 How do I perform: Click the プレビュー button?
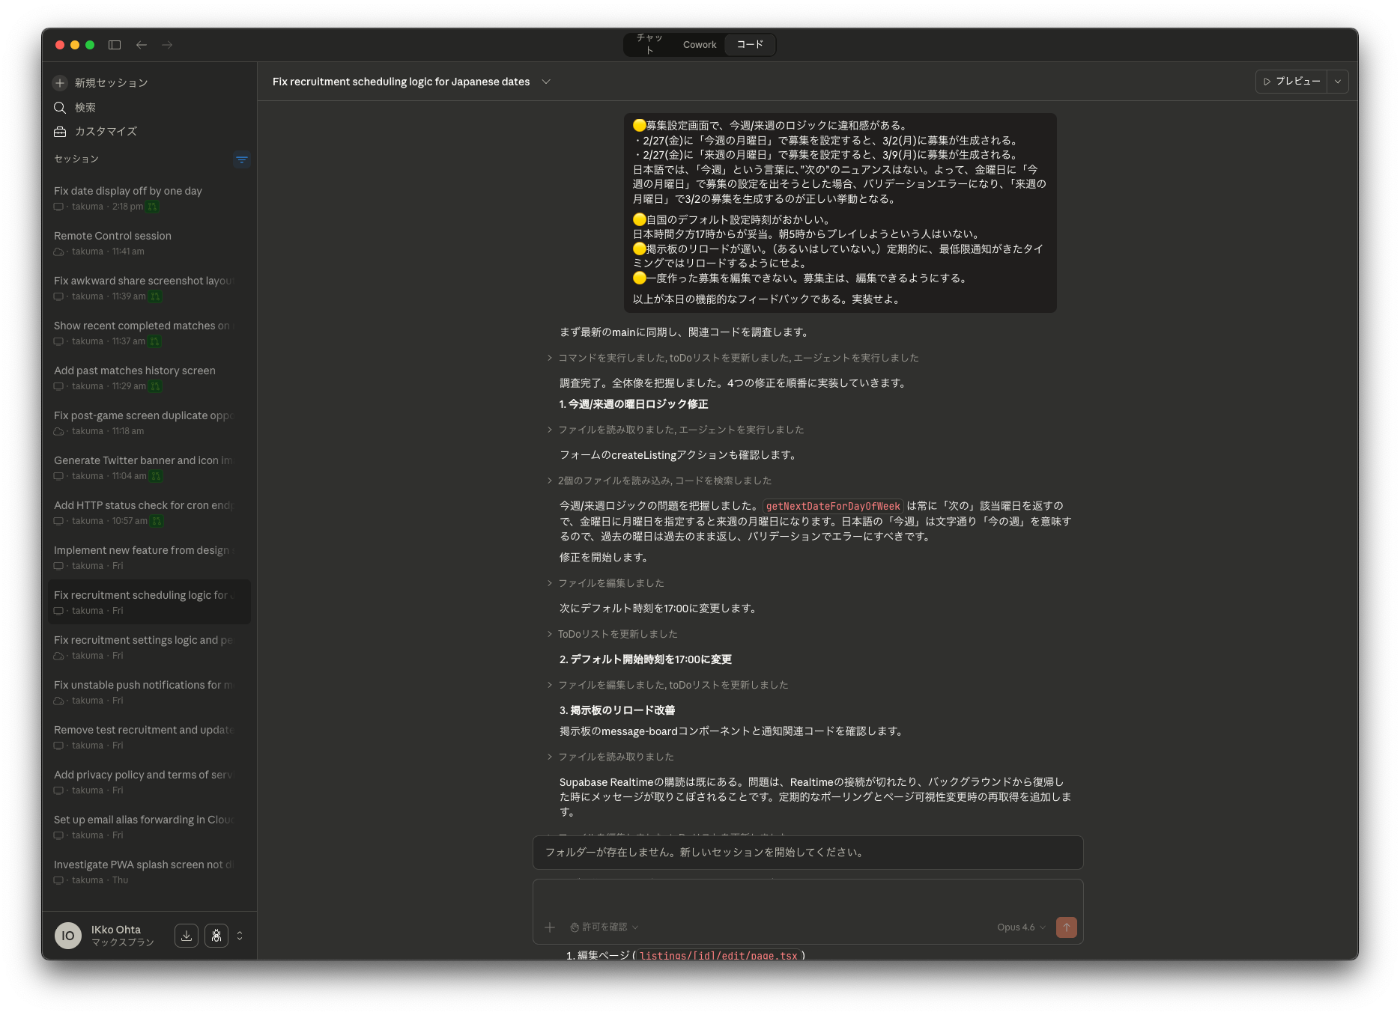click(x=1292, y=82)
